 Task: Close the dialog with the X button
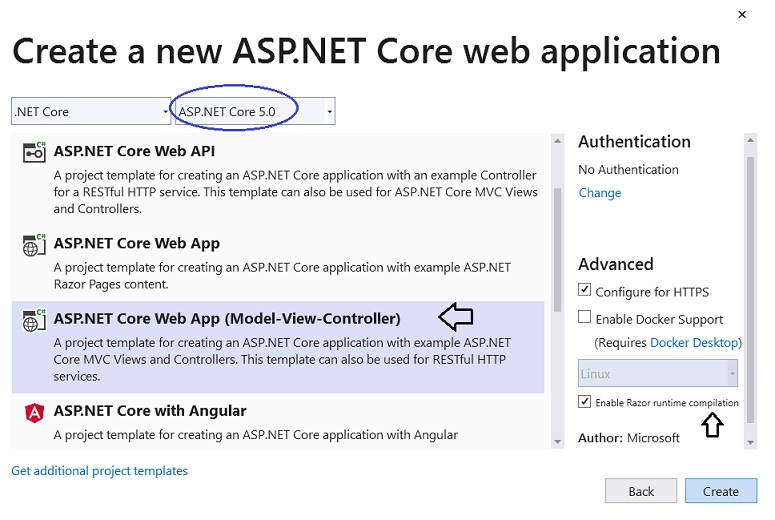click(742, 15)
